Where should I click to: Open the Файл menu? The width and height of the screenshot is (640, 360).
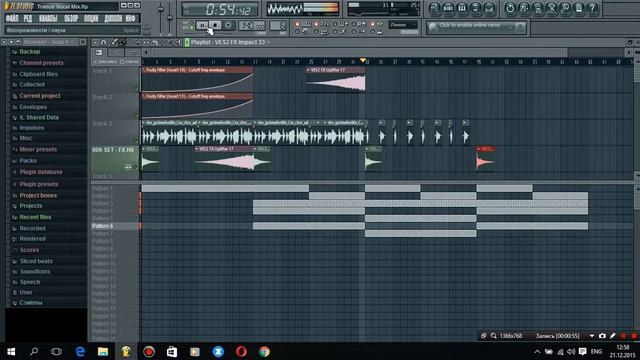12,18
